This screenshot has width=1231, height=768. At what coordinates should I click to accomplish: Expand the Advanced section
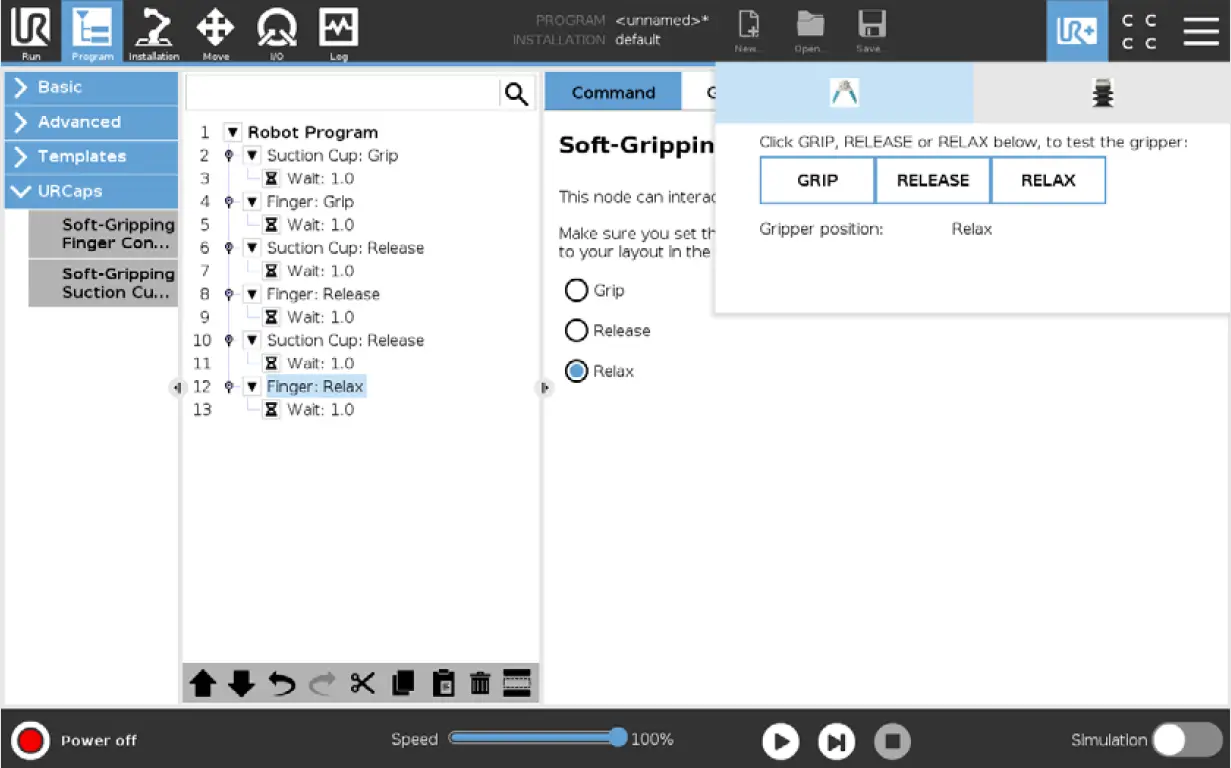coord(91,122)
